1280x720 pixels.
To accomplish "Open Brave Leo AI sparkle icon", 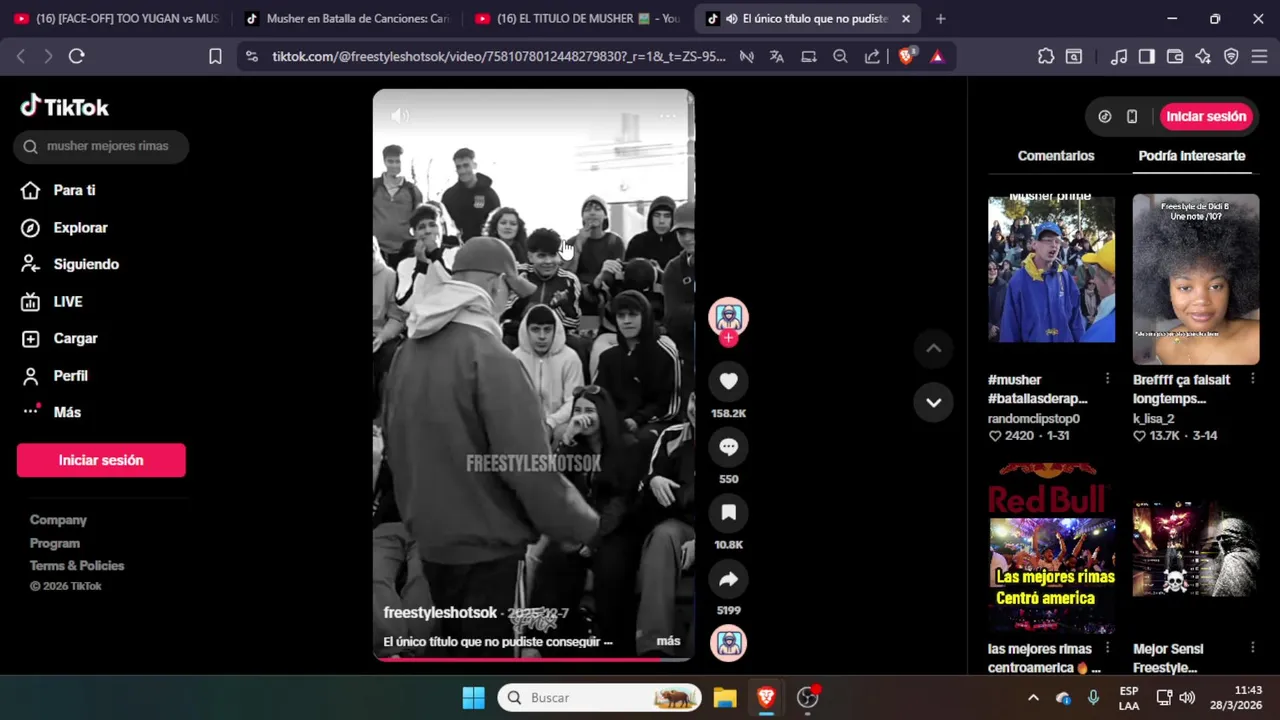I will pyautogui.click(x=1203, y=56).
